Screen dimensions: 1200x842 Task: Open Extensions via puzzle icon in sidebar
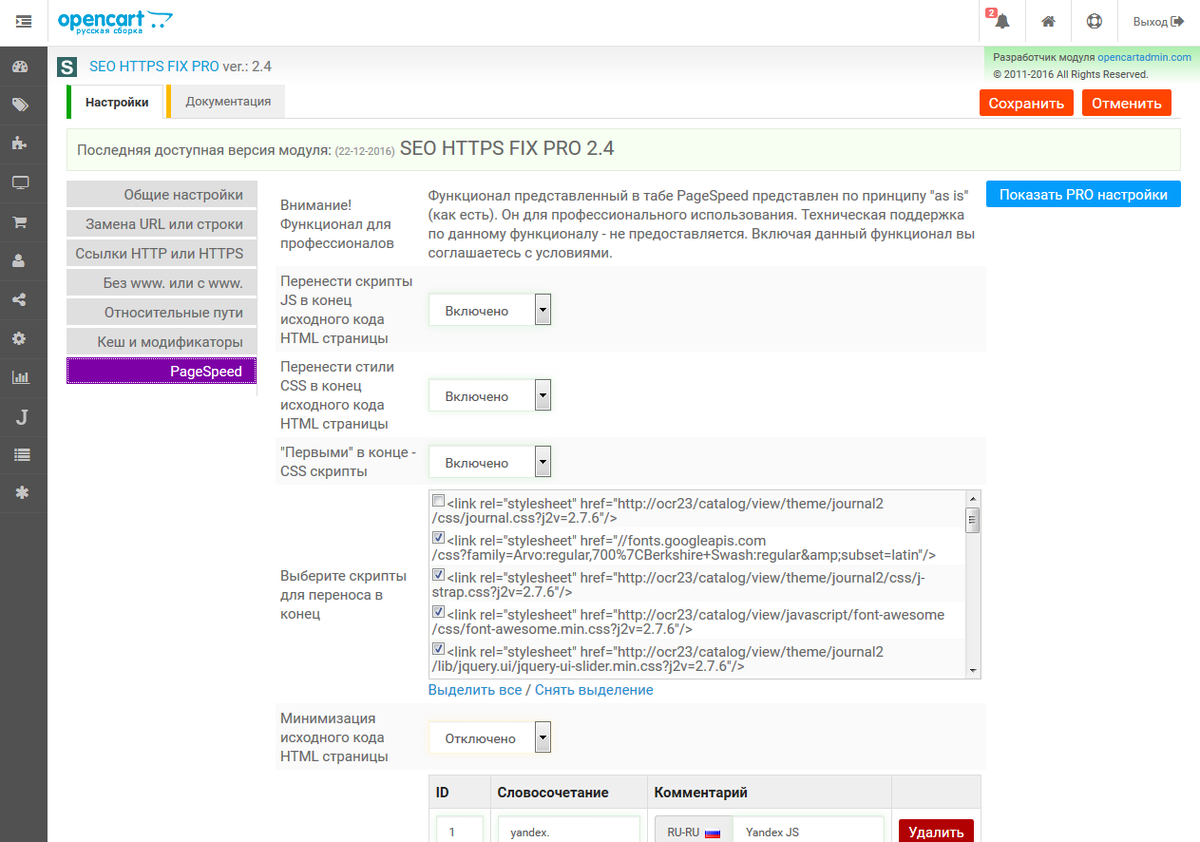point(20,144)
